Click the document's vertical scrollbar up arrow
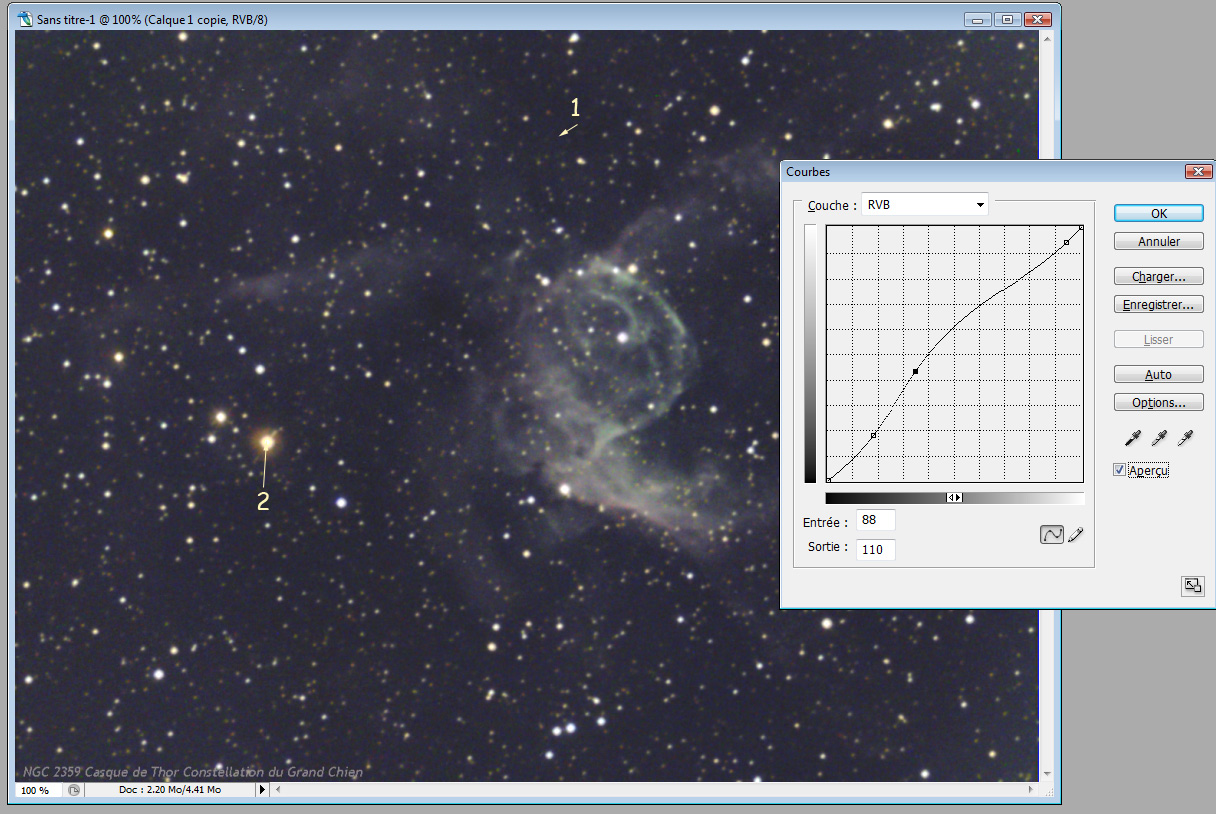The height and width of the screenshot is (814, 1216). tap(1047, 38)
